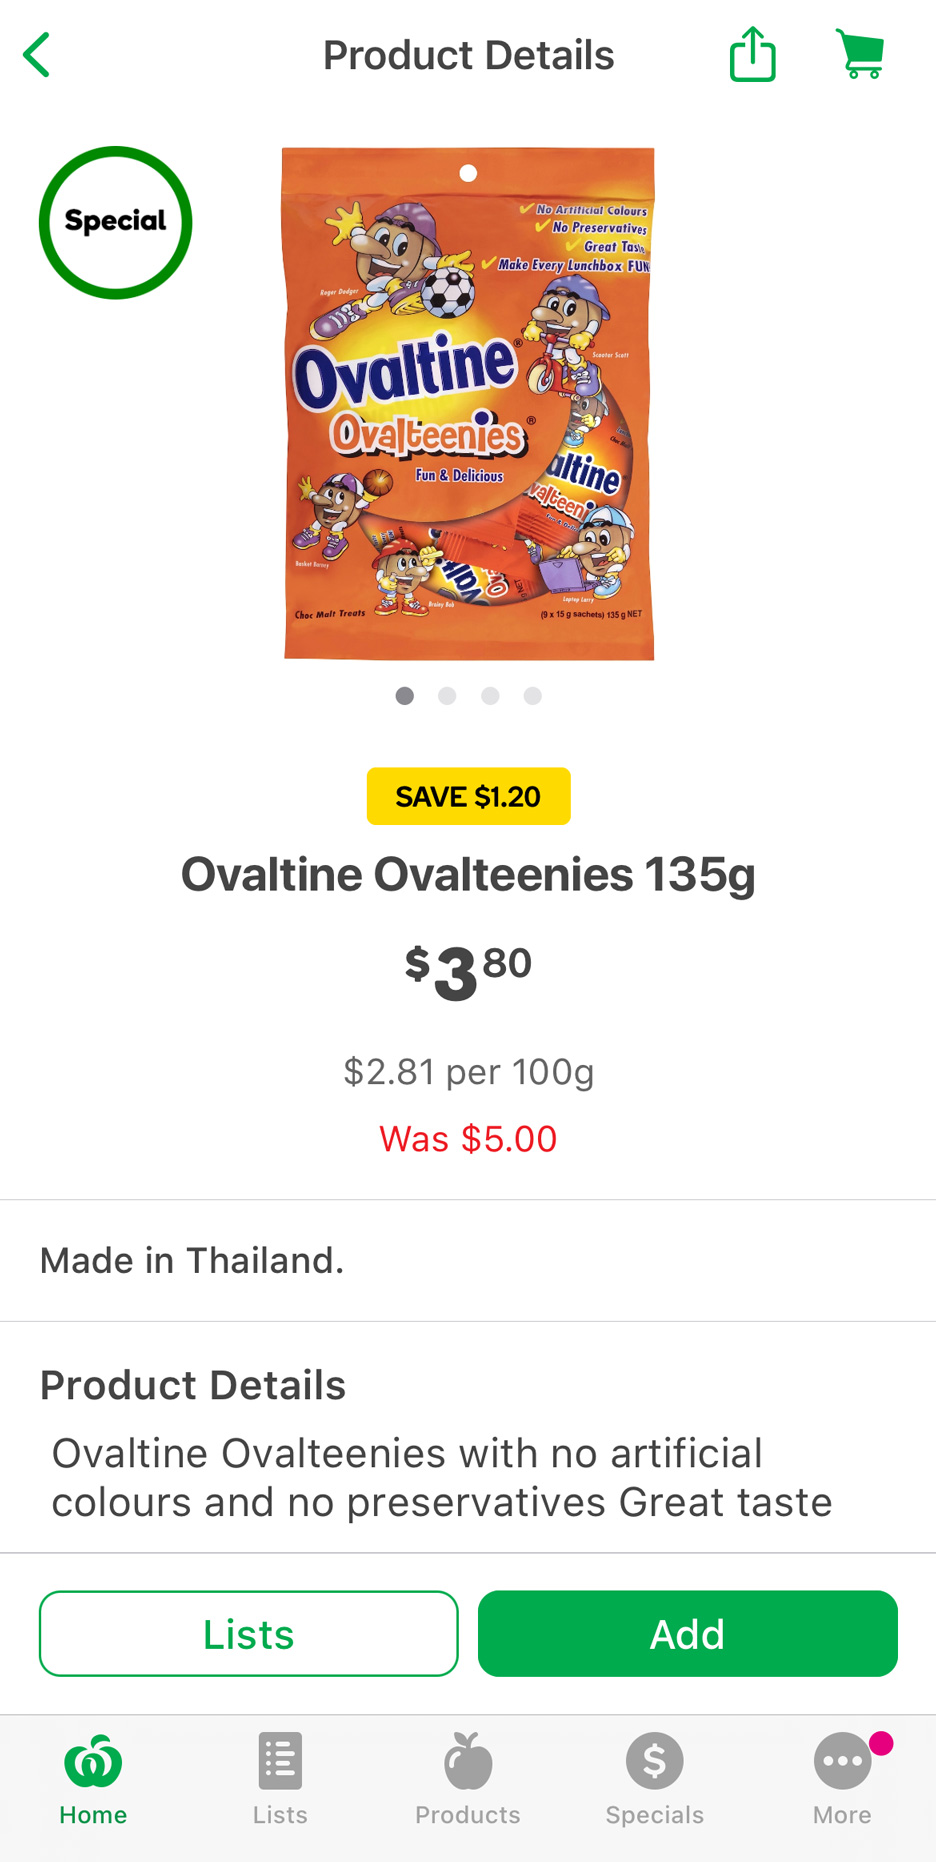Open the share icon
The height and width of the screenshot is (1862, 936).
(x=753, y=54)
